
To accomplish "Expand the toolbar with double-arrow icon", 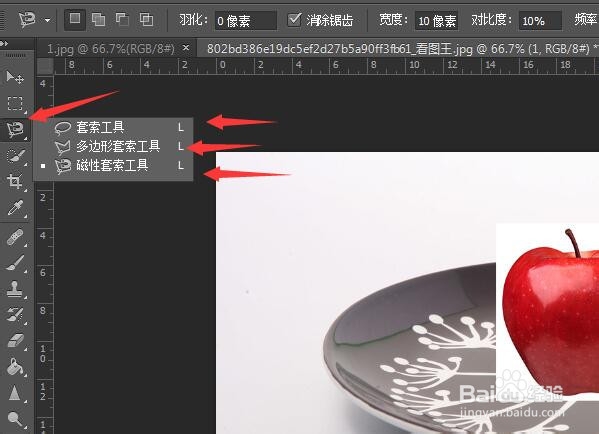I will [4, 43].
